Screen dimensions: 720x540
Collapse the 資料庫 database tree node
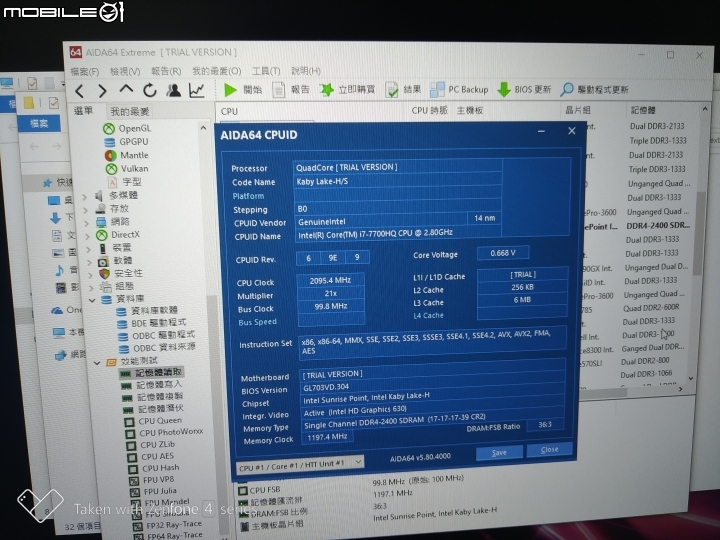[x=92, y=300]
